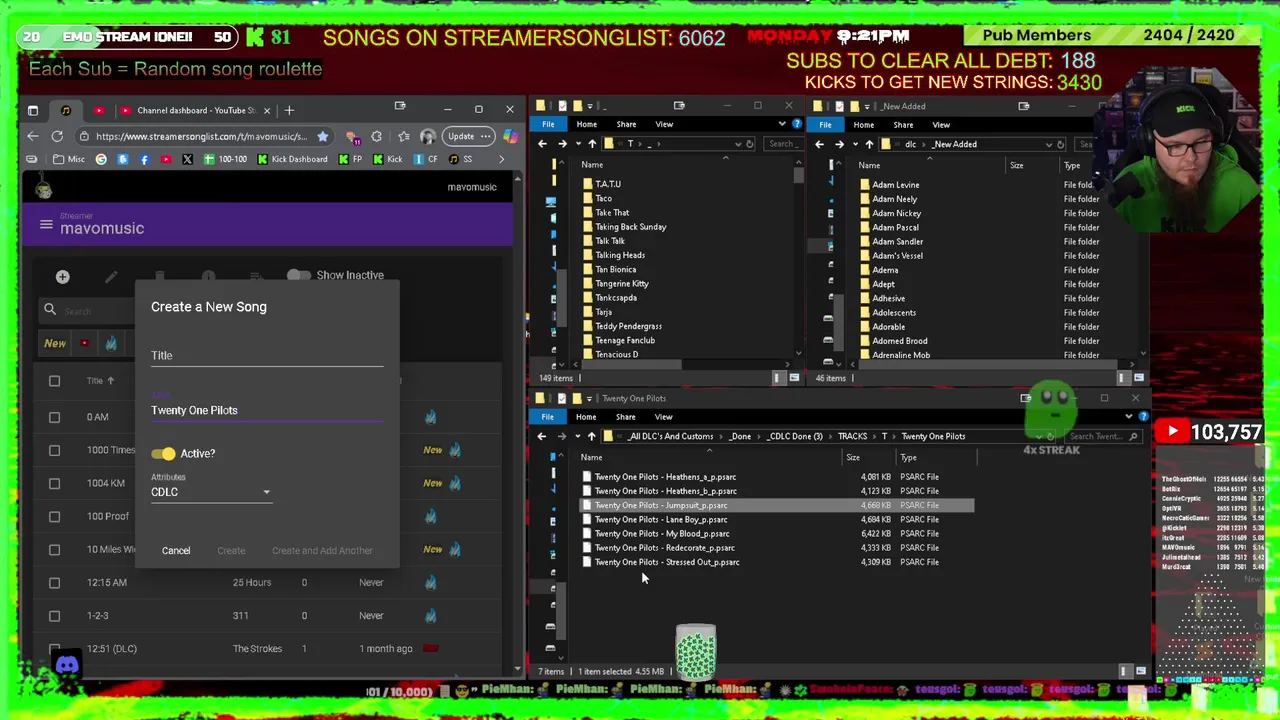Tick the select-all checkbox in song table header
This screenshot has height=720, width=1280.
coord(55,381)
